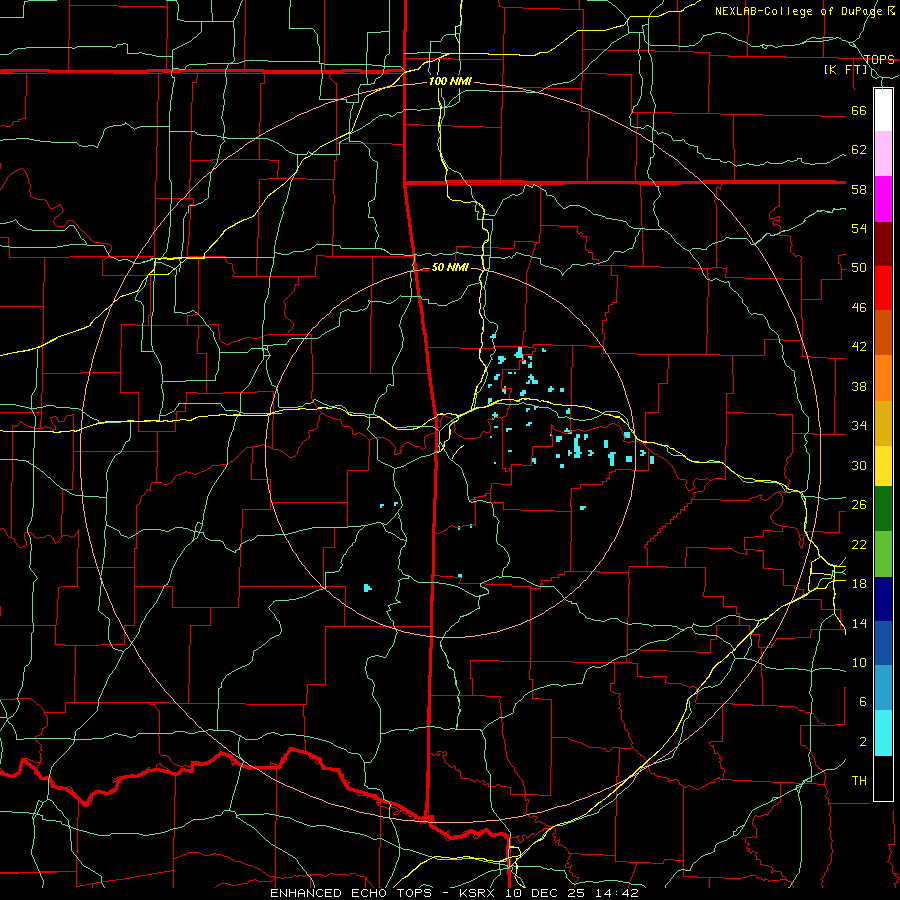Click the 'TOPS' legend title

[x=879, y=60]
